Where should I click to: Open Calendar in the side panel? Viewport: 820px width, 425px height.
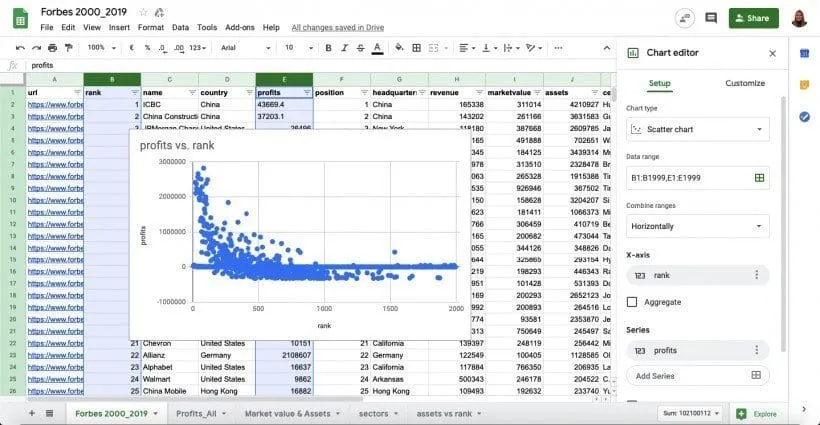coord(804,53)
